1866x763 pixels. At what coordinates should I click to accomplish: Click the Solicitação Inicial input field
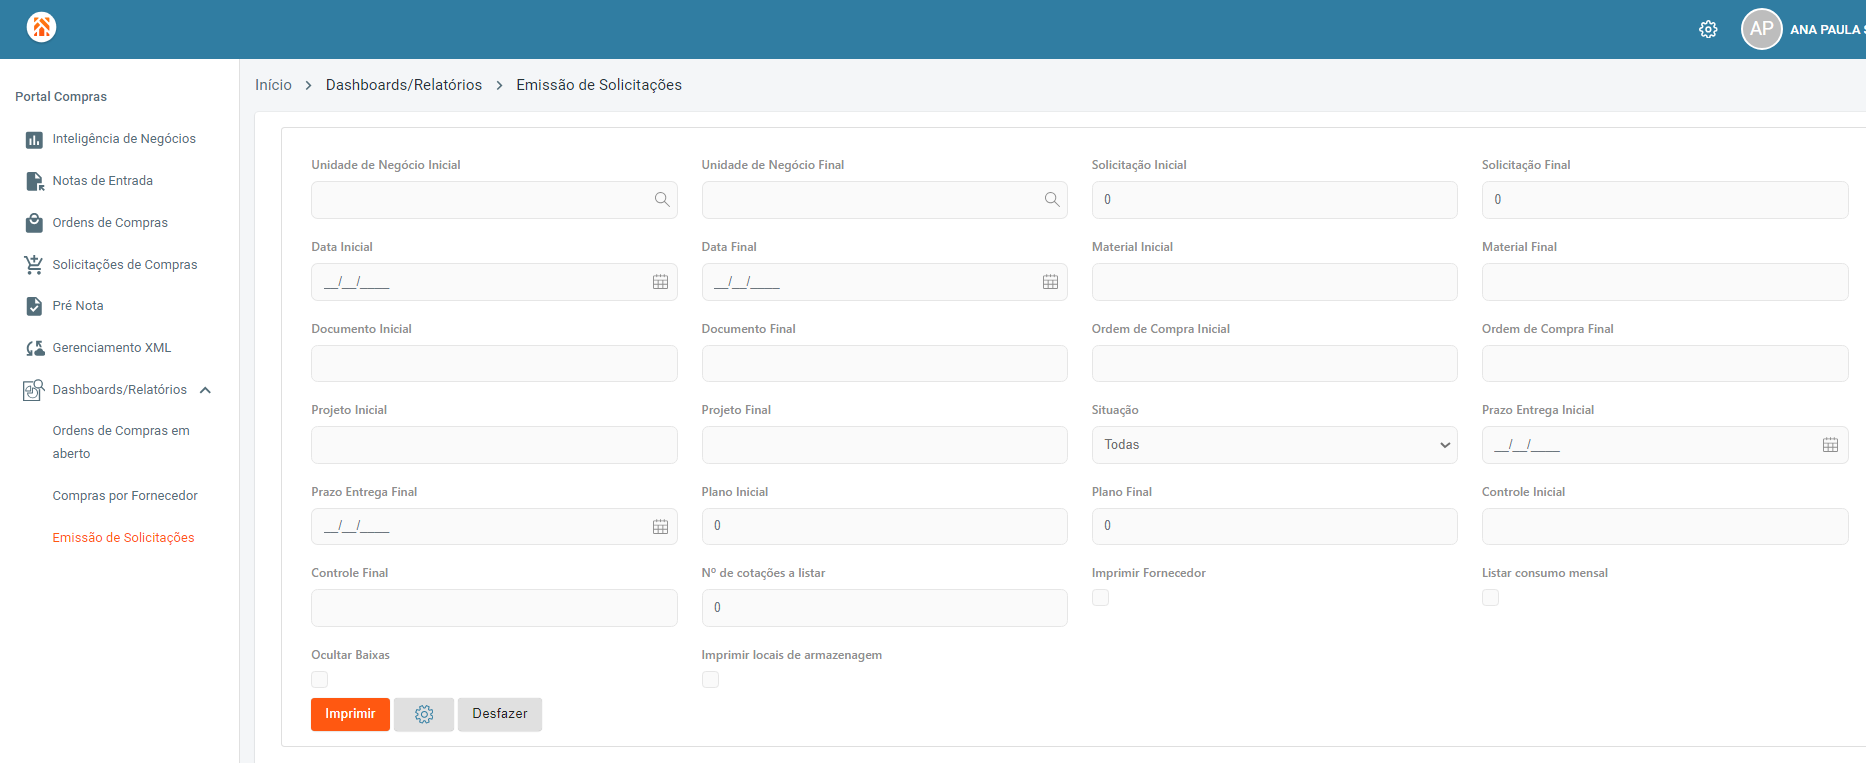1275,200
